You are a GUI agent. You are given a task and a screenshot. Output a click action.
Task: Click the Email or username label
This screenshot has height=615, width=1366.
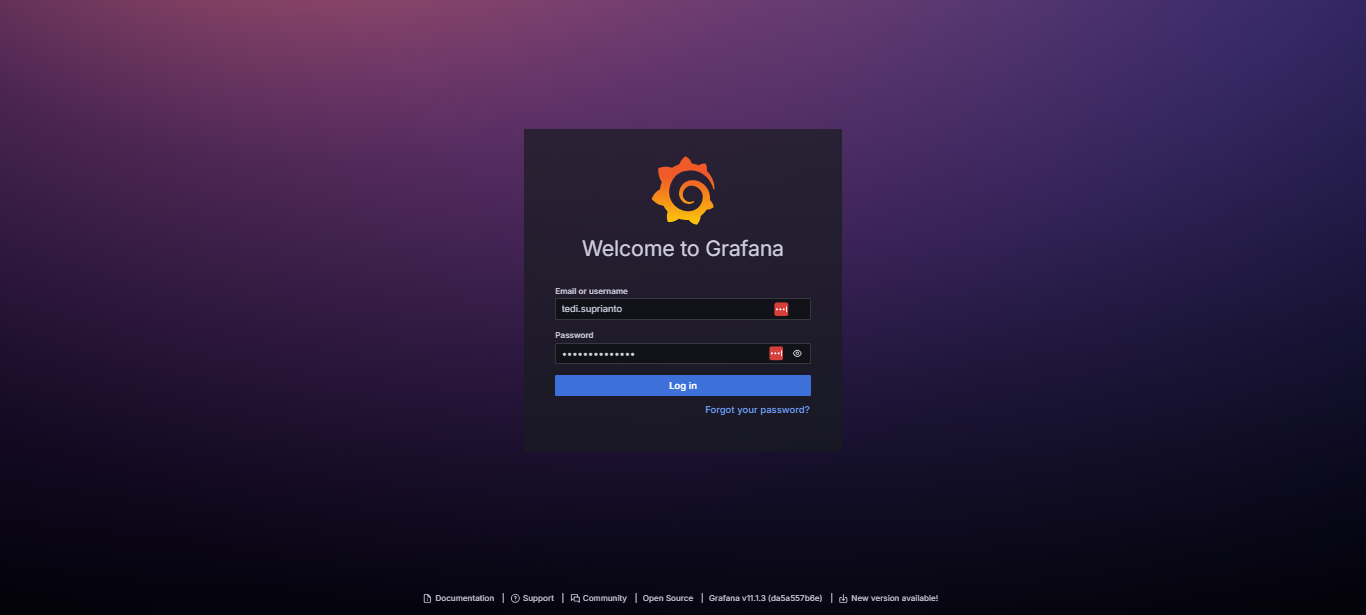point(591,291)
